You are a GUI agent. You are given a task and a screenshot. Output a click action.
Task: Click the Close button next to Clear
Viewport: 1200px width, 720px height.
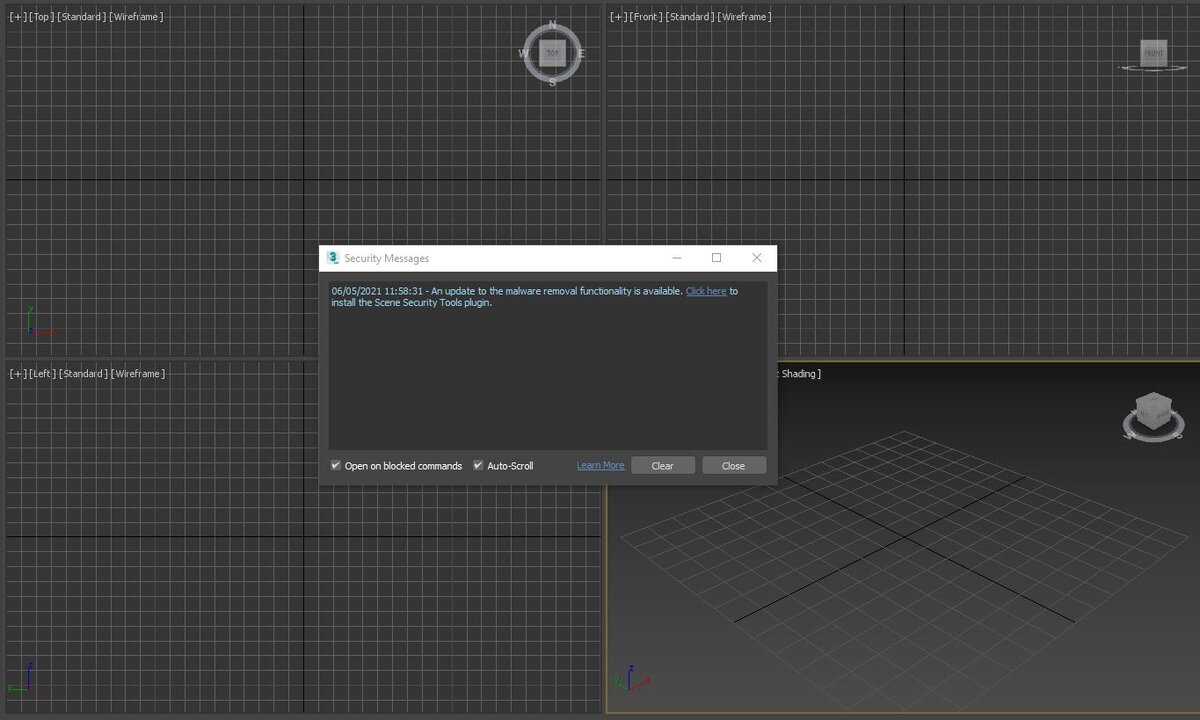(734, 465)
